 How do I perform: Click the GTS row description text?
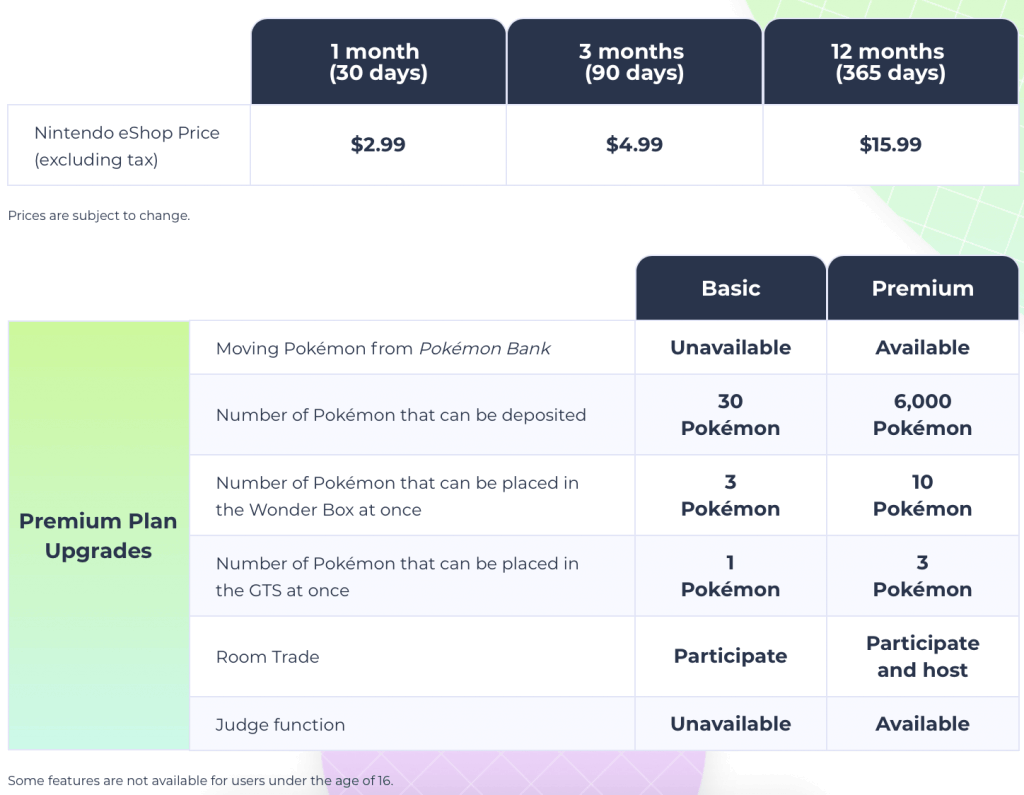click(397, 576)
